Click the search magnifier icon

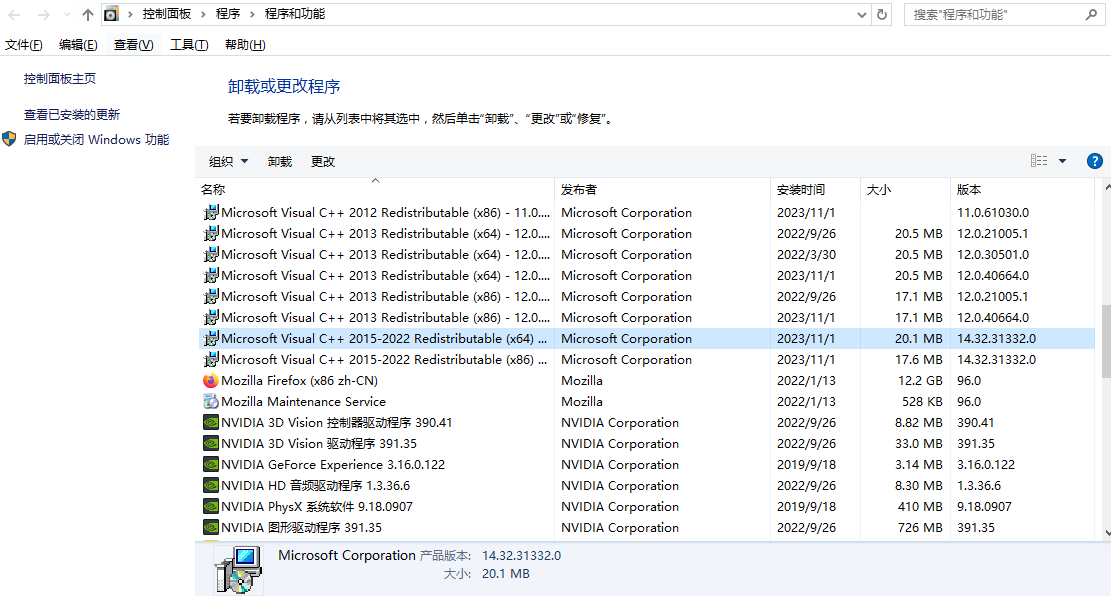coord(1093,15)
